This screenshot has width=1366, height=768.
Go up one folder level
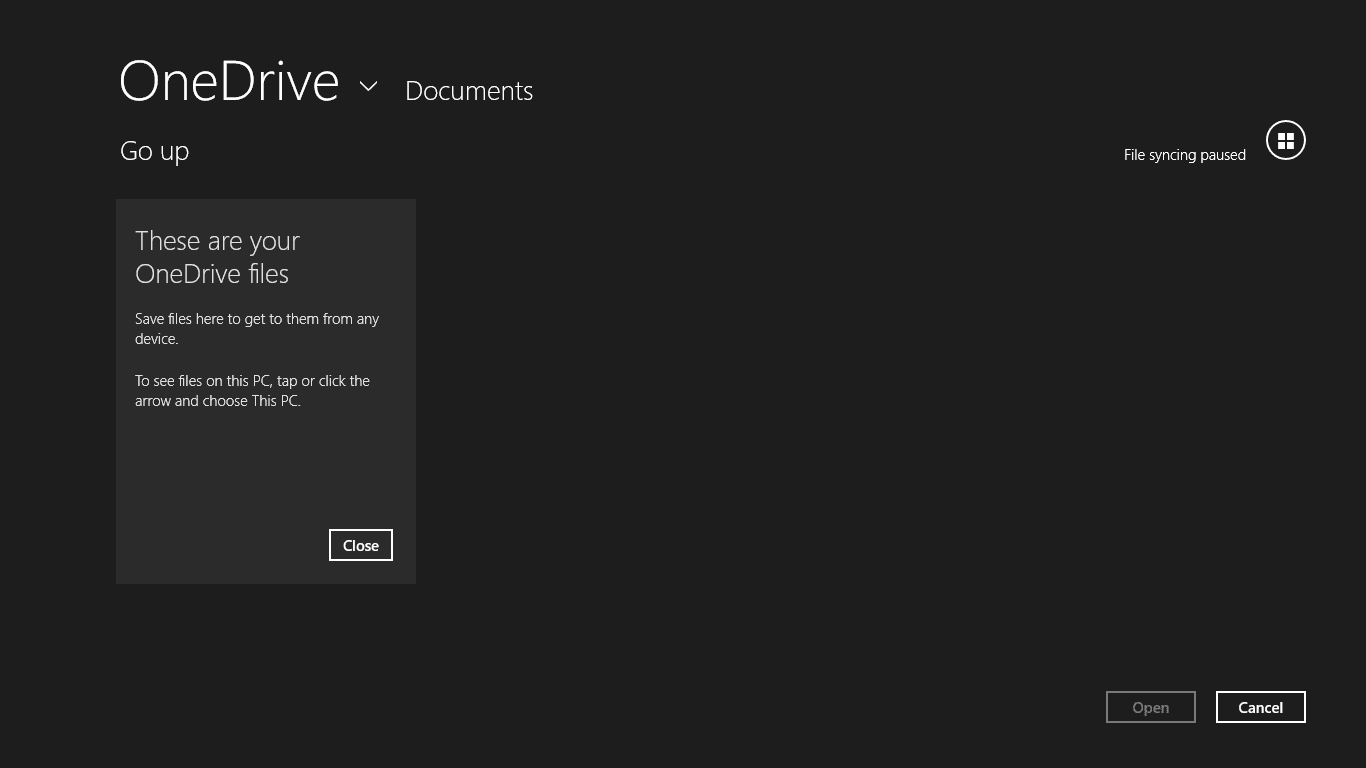coord(155,151)
